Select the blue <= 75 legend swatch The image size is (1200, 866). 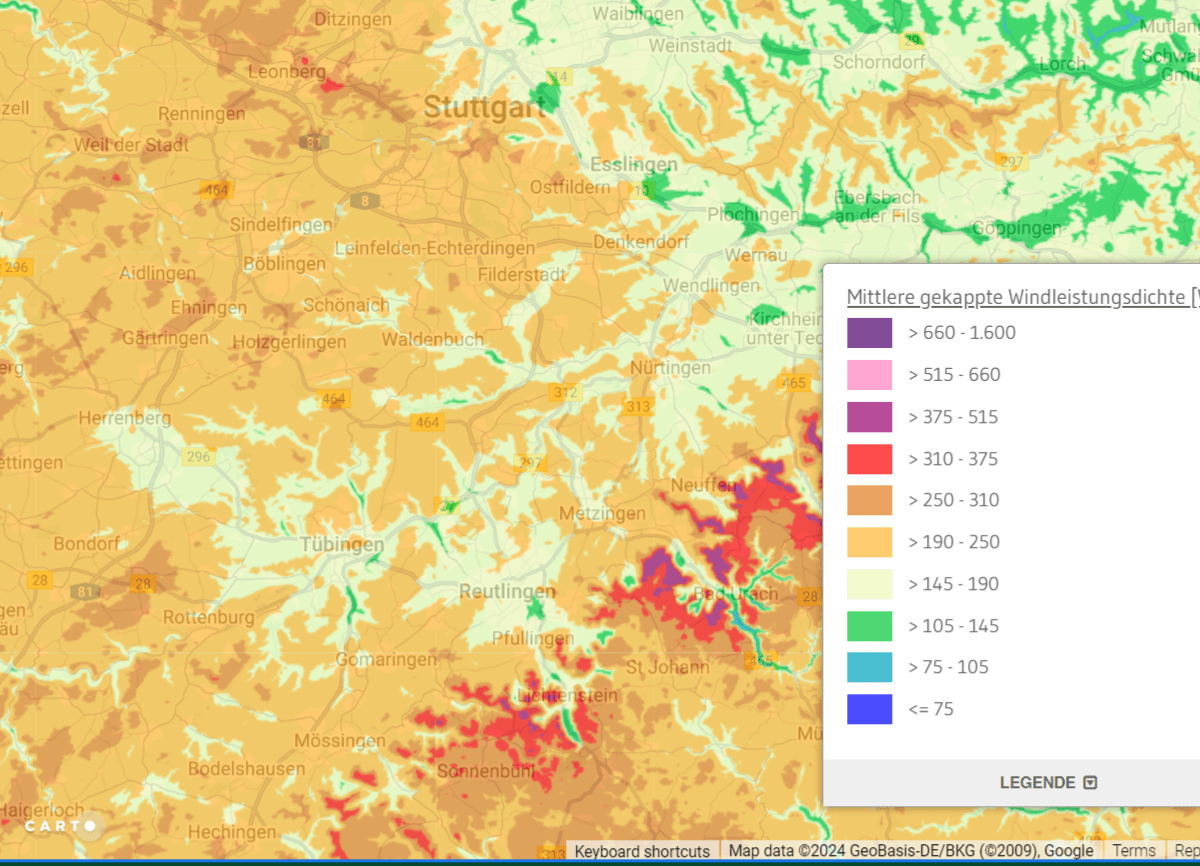click(869, 709)
